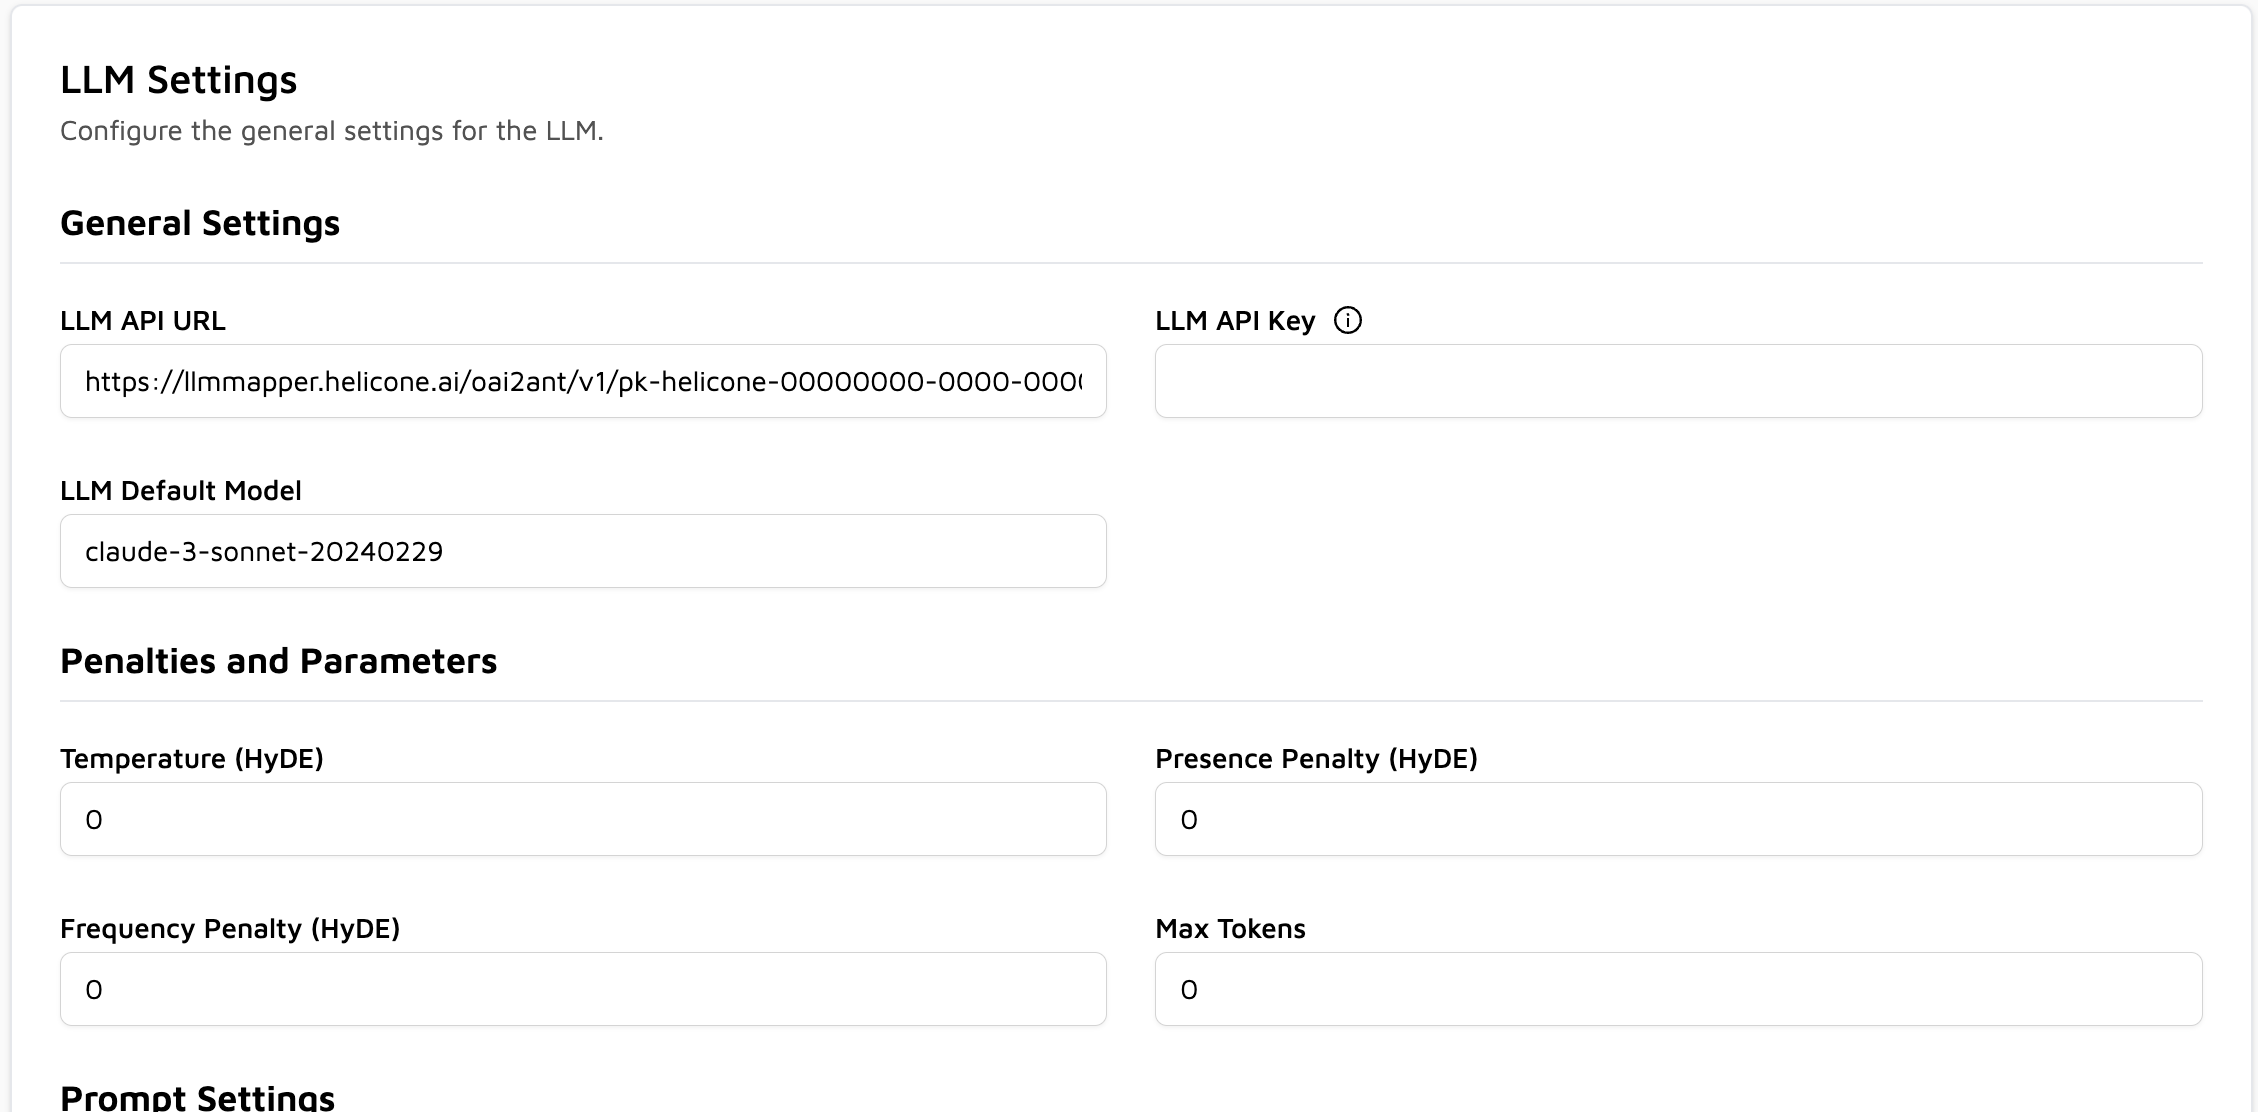Click the Presence Penalty (HyDE) label

tap(1318, 758)
